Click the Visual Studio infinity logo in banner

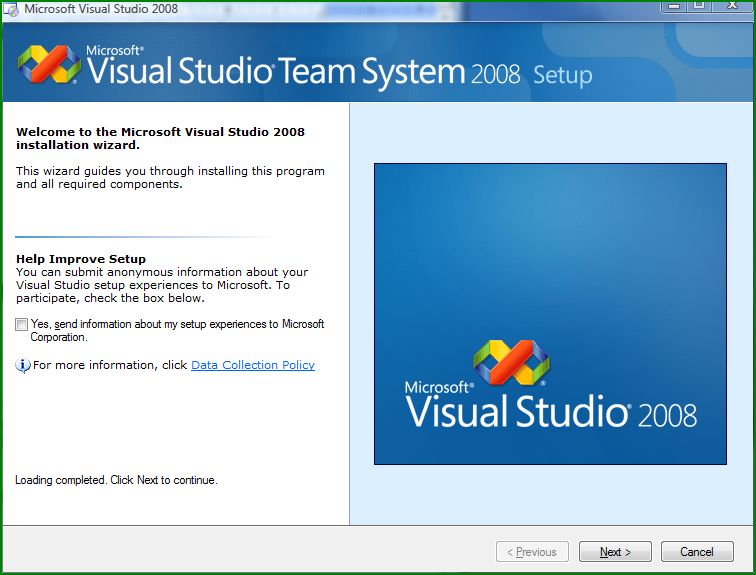(49, 64)
